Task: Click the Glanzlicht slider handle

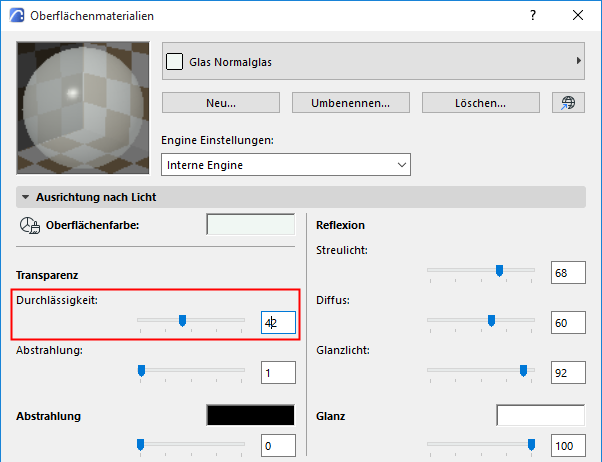Action: pos(523,371)
